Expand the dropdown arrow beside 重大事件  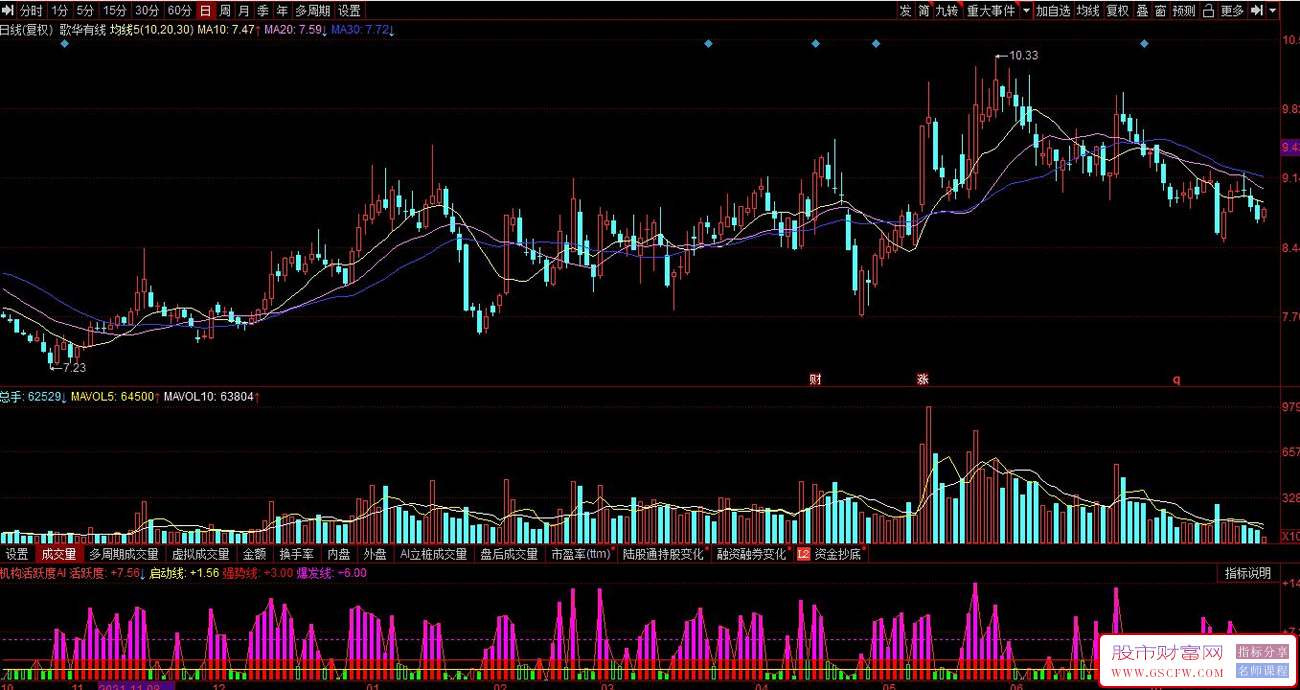click(x=1025, y=11)
